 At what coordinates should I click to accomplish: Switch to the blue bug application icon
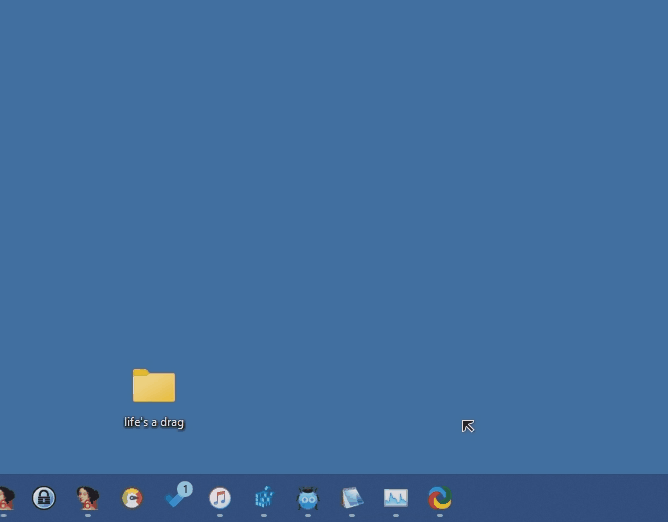coord(308,498)
